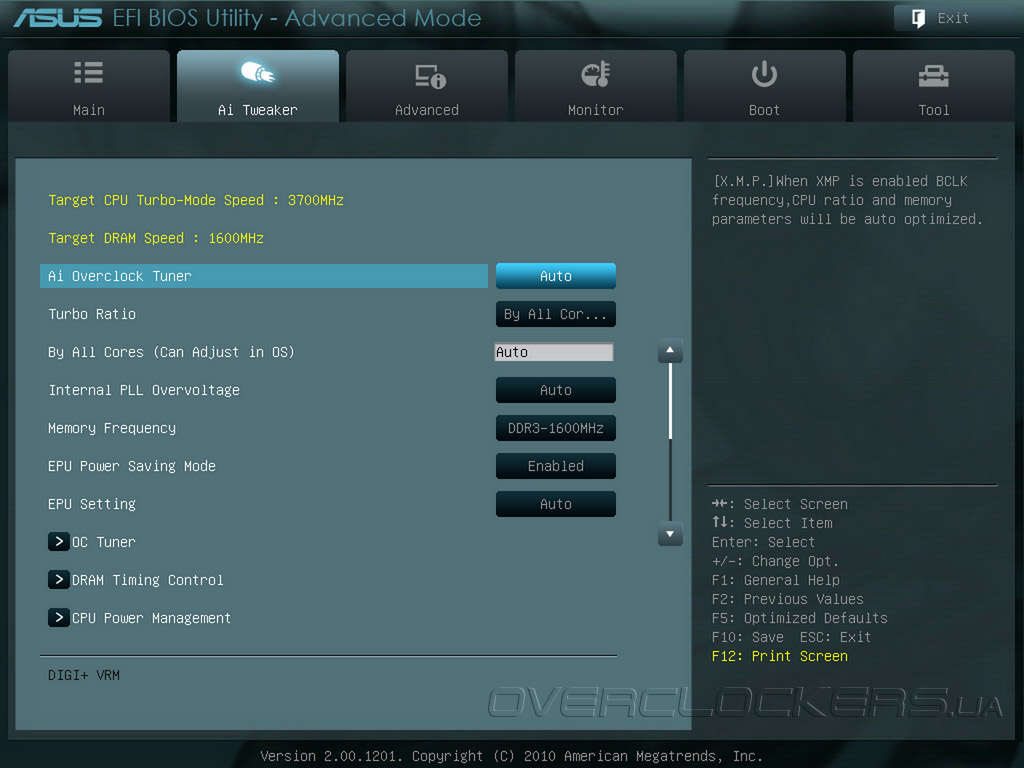This screenshot has height=768, width=1024.
Task: Expand OC Tuner arrow
Action: 59,541
